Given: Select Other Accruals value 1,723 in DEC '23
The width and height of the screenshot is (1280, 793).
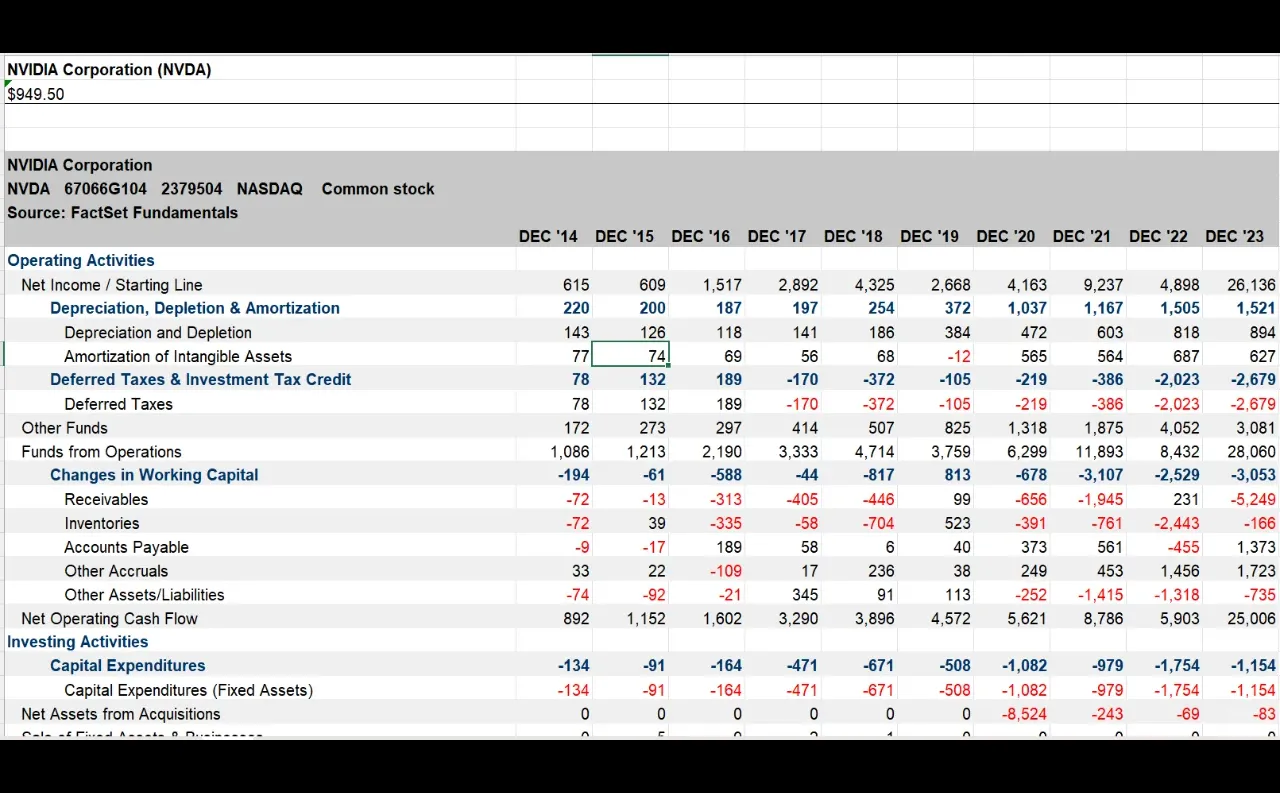Looking at the screenshot, I should tap(1256, 571).
